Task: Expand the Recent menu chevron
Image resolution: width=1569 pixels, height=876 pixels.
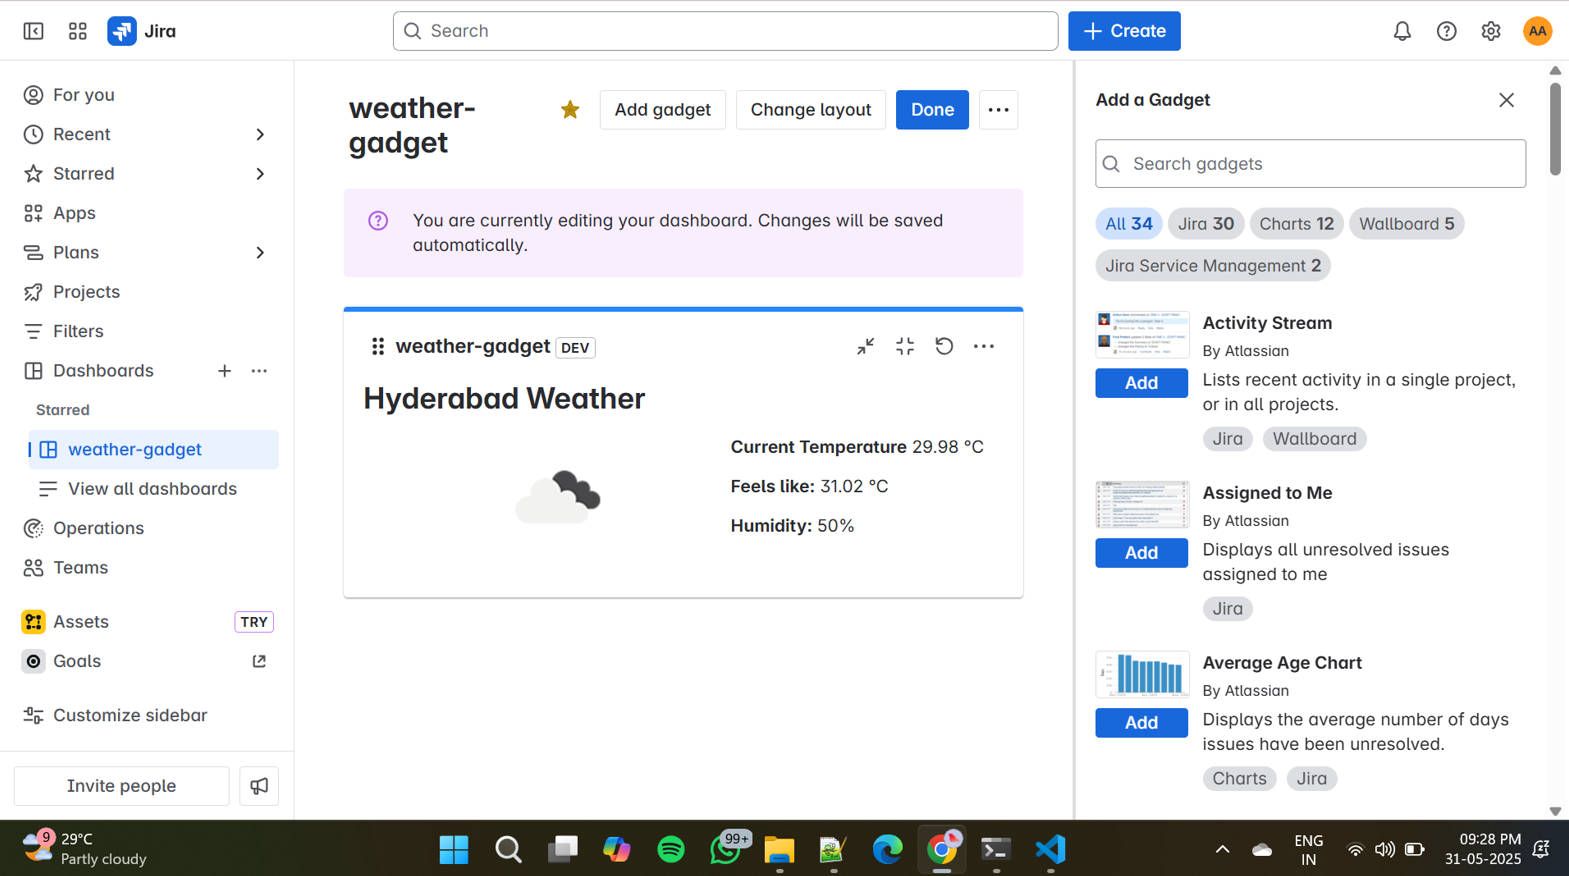Action: click(260, 134)
